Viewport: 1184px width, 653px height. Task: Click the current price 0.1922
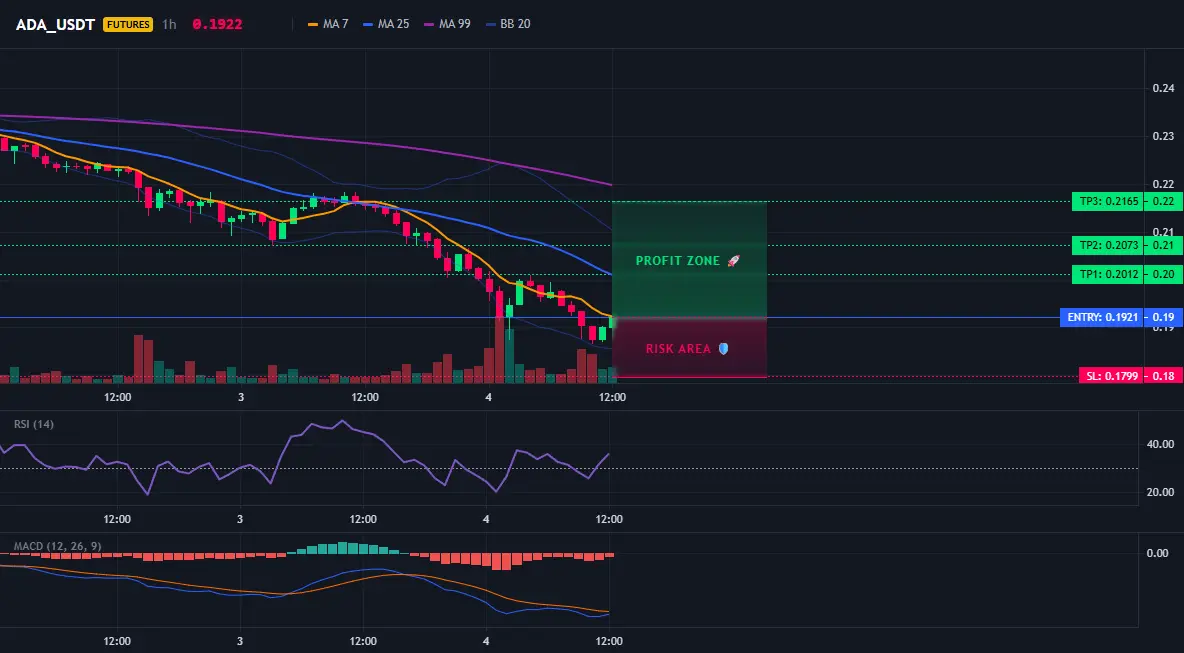click(x=217, y=24)
